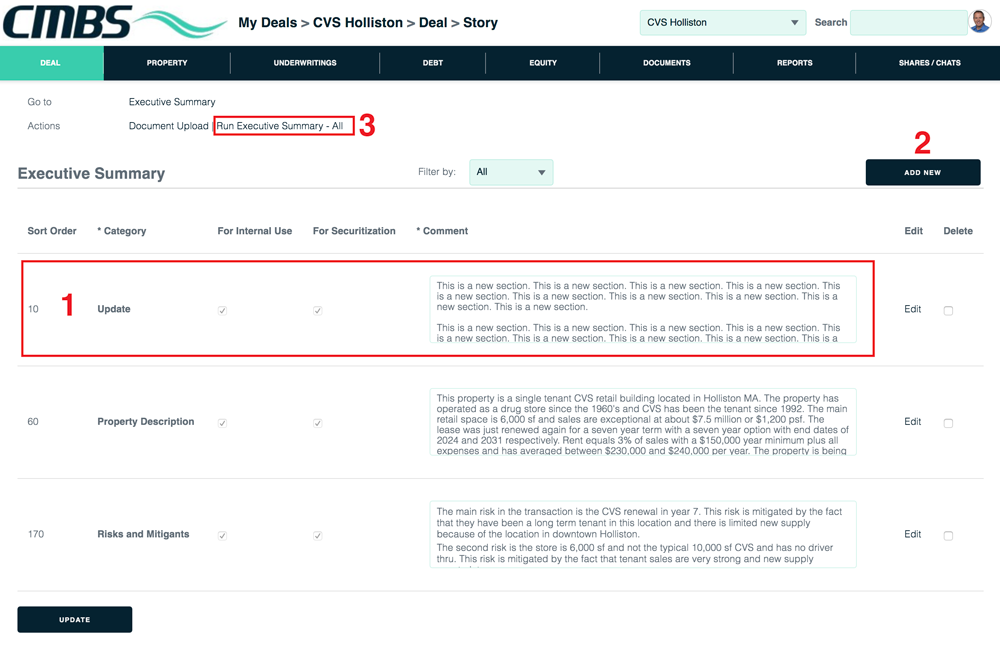The width and height of the screenshot is (1000, 646).
Task: Open the Debt tab
Action: pos(432,62)
